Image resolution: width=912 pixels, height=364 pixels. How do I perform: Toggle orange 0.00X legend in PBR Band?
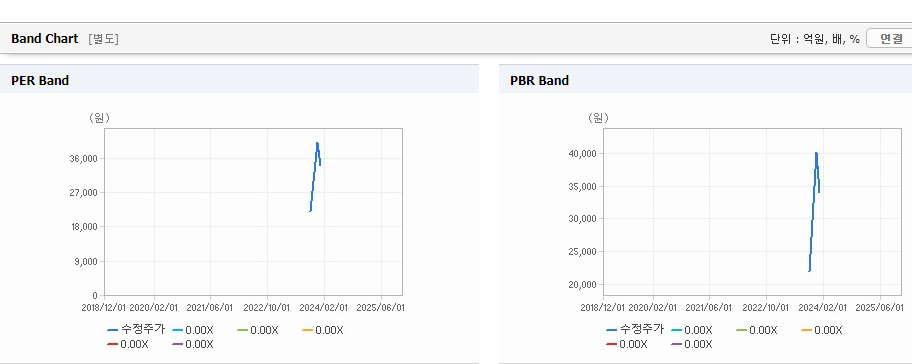coord(822,330)
